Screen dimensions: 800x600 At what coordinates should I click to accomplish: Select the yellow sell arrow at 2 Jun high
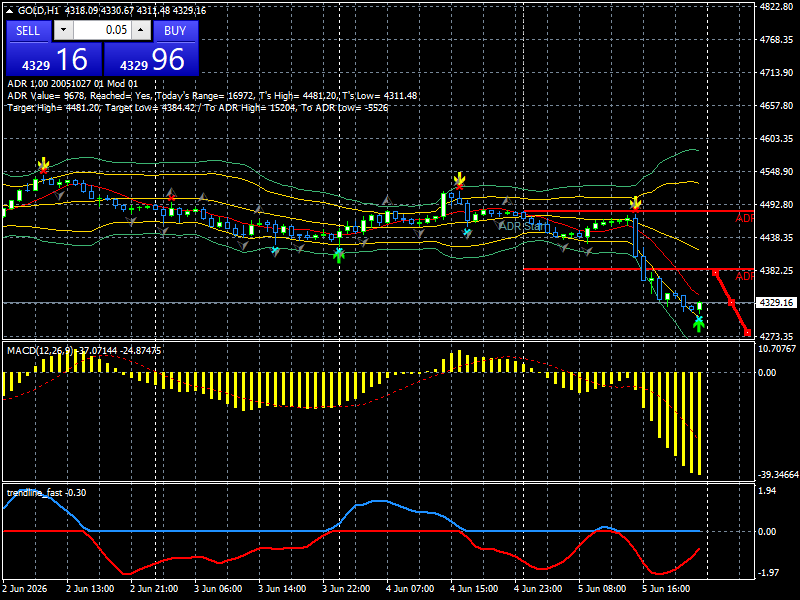[x=44, y=163]
